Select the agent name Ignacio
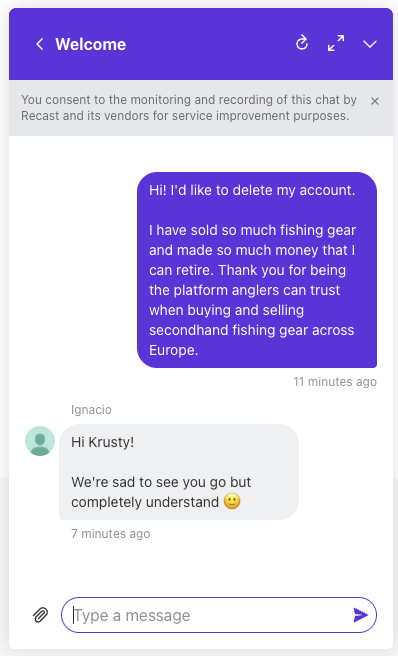 (91, 410)
